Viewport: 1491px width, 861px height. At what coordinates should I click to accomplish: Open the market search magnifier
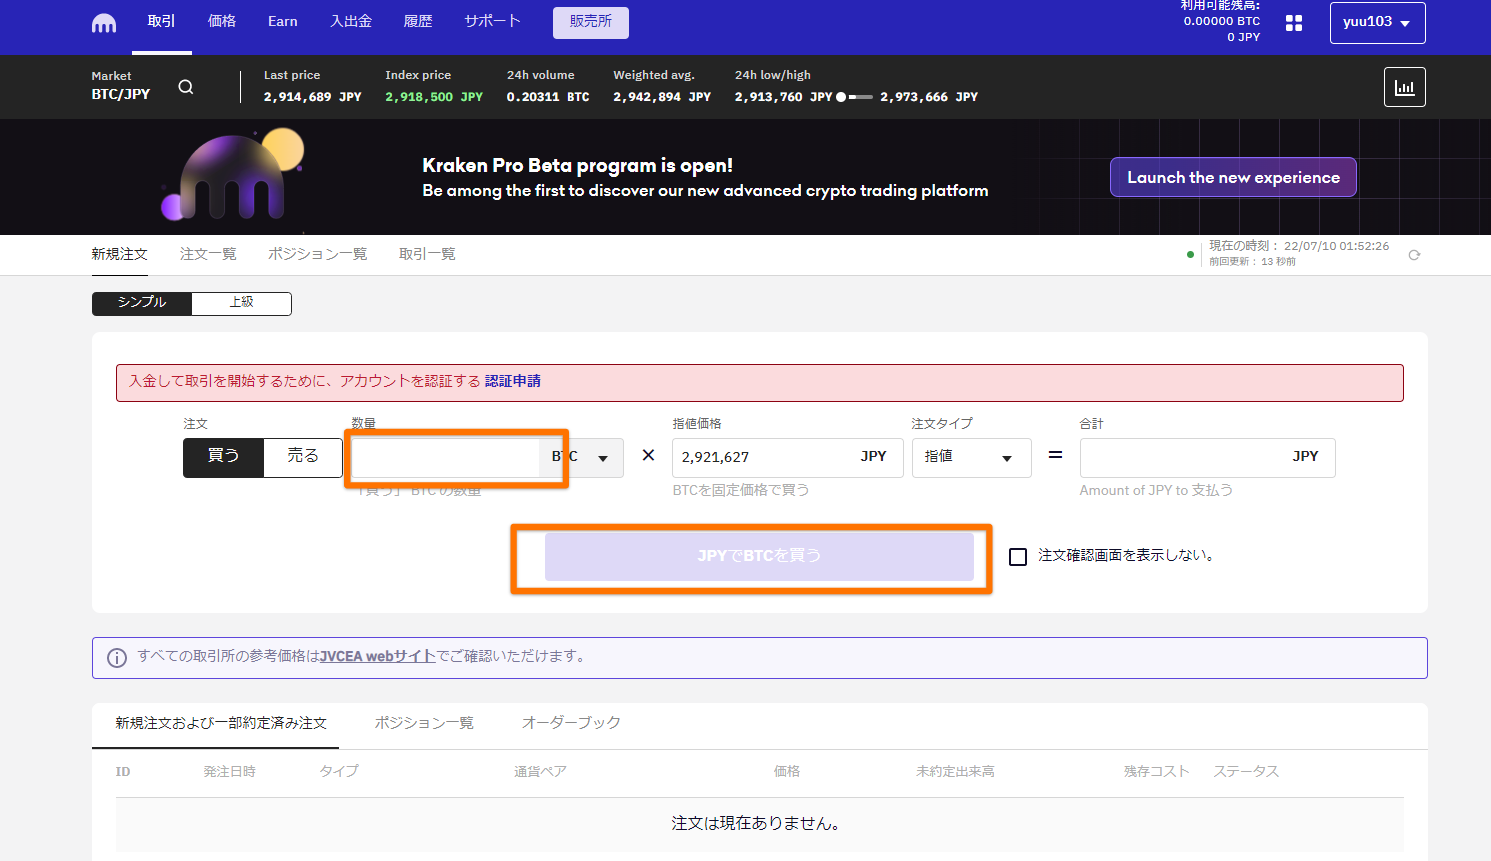[x=186, y=87]
